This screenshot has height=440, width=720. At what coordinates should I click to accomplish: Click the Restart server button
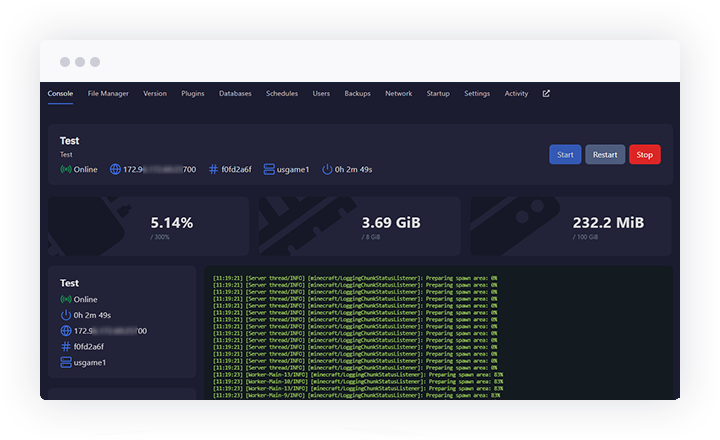(x=605, y=154)
